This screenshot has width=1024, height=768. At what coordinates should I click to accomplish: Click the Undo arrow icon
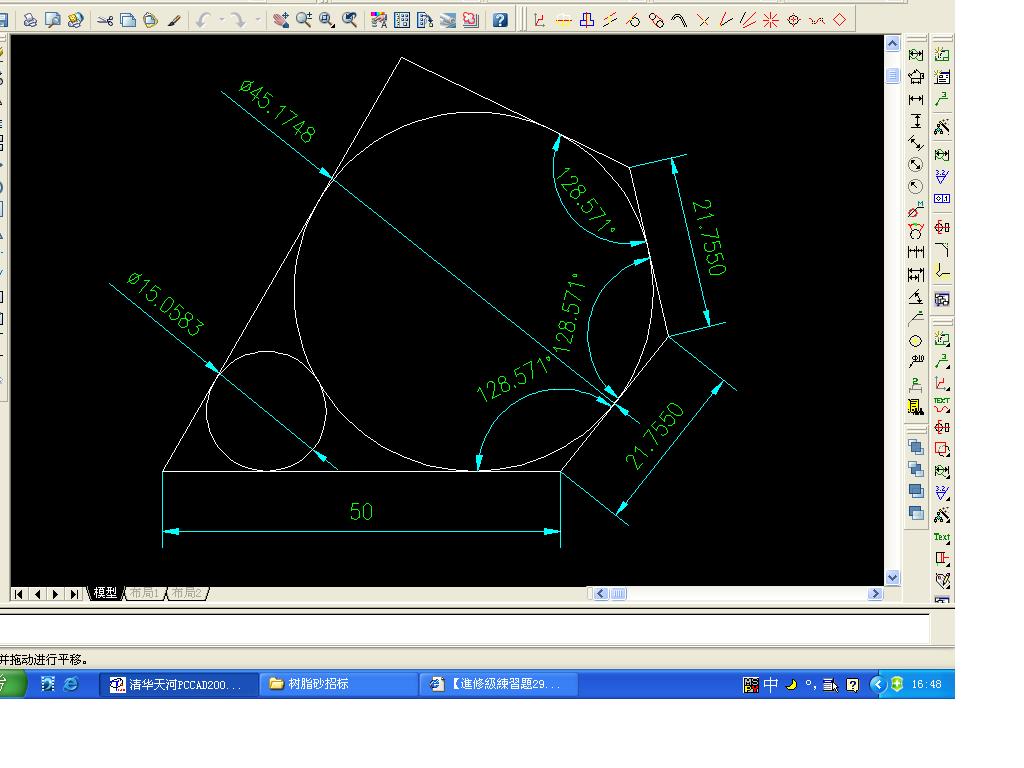[x=203, y=20]
